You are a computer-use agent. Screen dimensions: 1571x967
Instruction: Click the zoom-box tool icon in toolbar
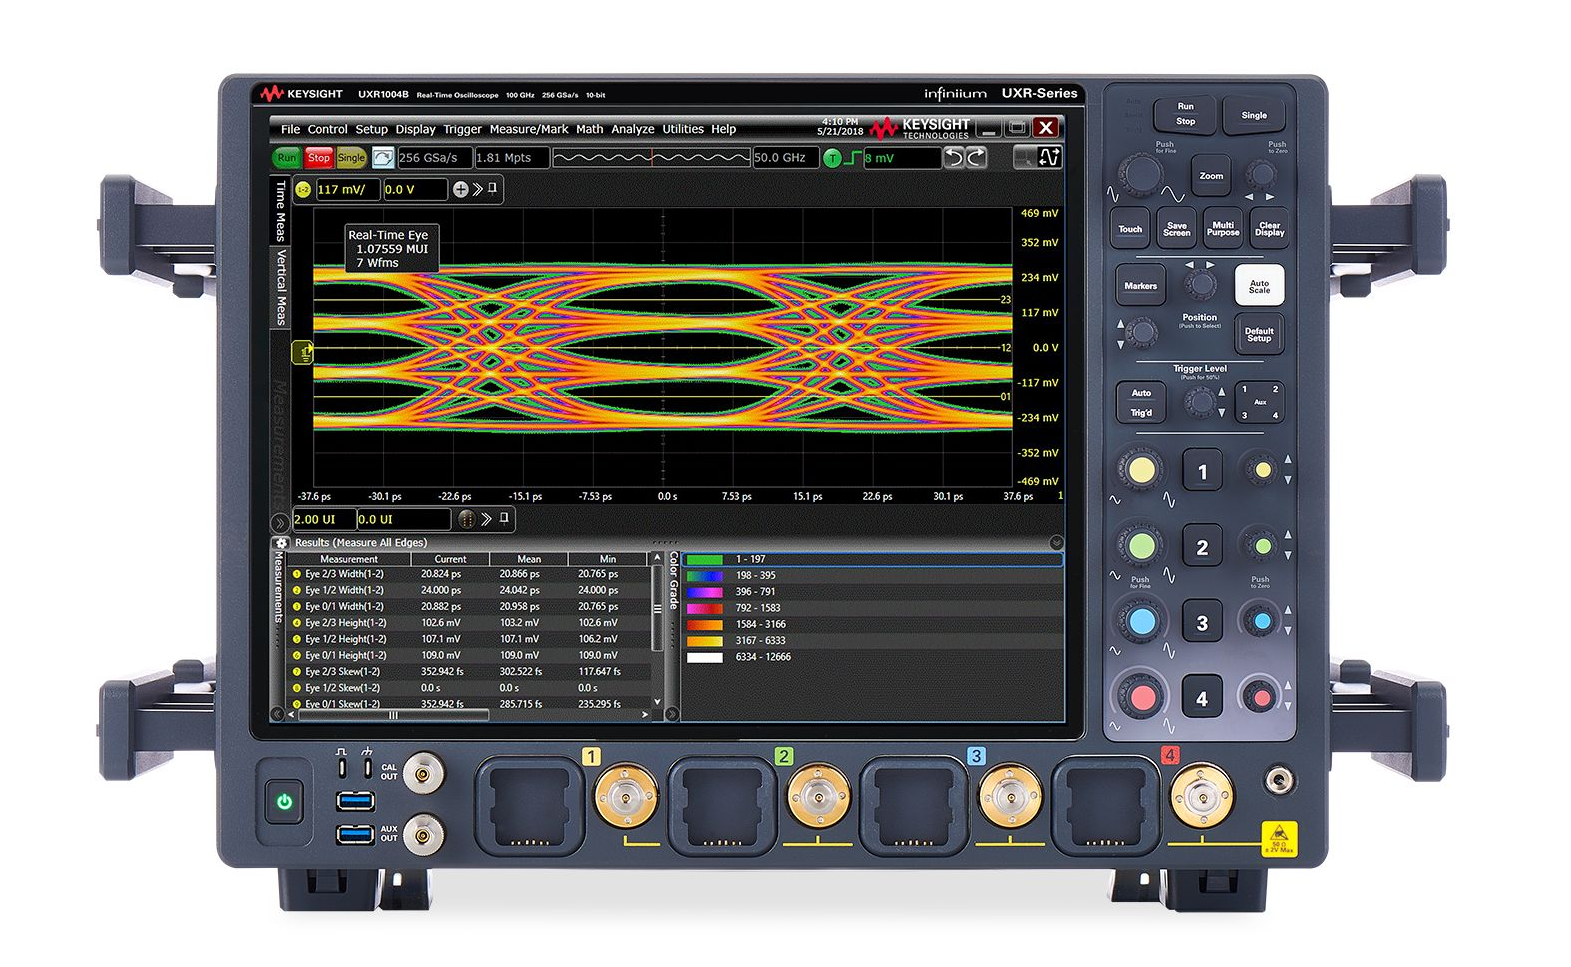pyautogui.click(x=1024, y=157)
